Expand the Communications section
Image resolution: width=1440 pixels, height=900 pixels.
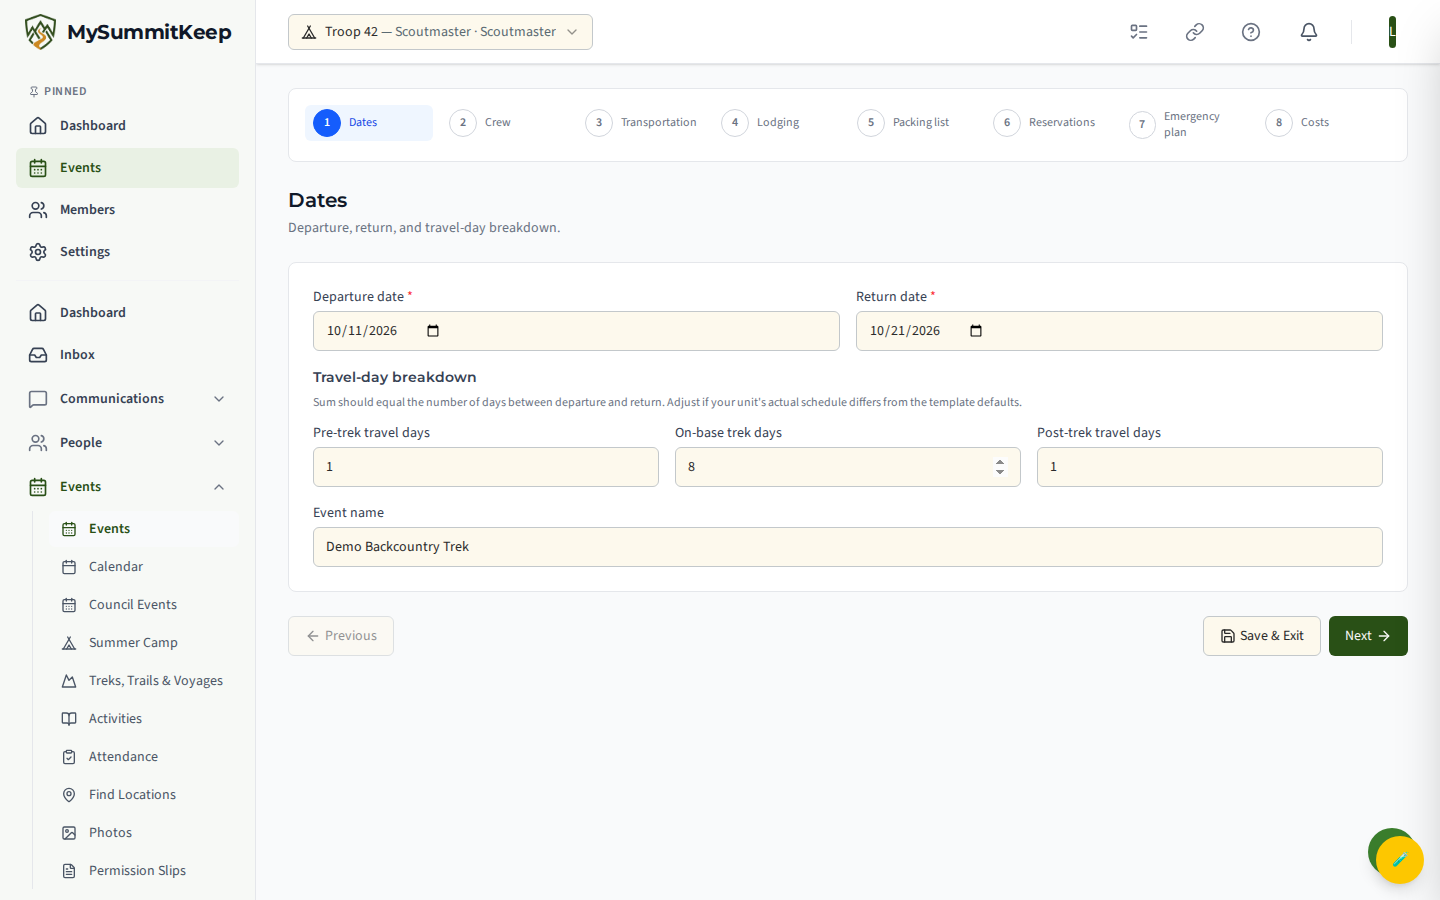click(x=127, y=399)
